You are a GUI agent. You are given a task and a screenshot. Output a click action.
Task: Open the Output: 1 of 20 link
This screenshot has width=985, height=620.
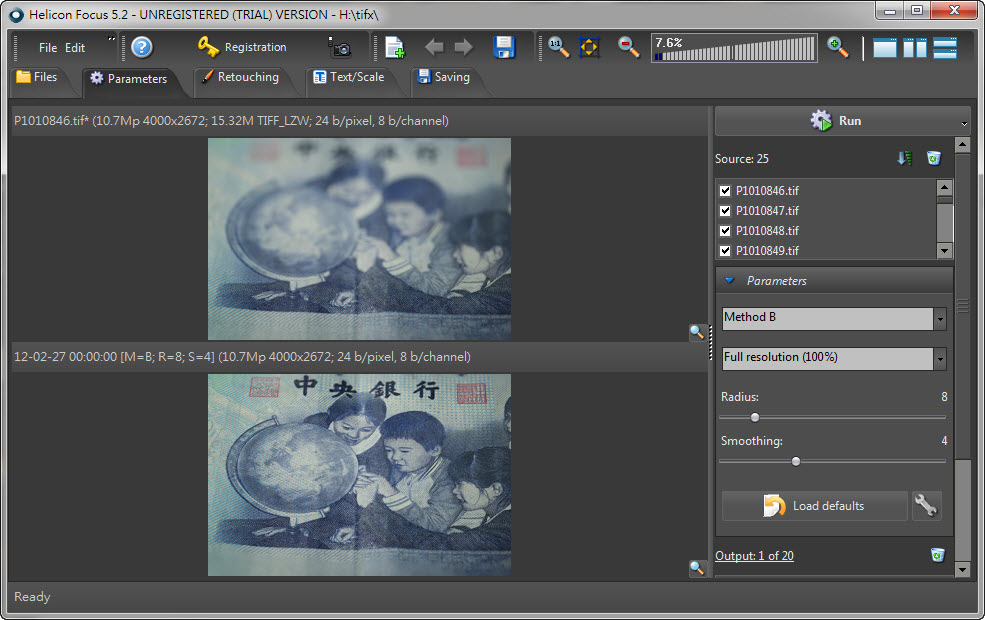754,556
